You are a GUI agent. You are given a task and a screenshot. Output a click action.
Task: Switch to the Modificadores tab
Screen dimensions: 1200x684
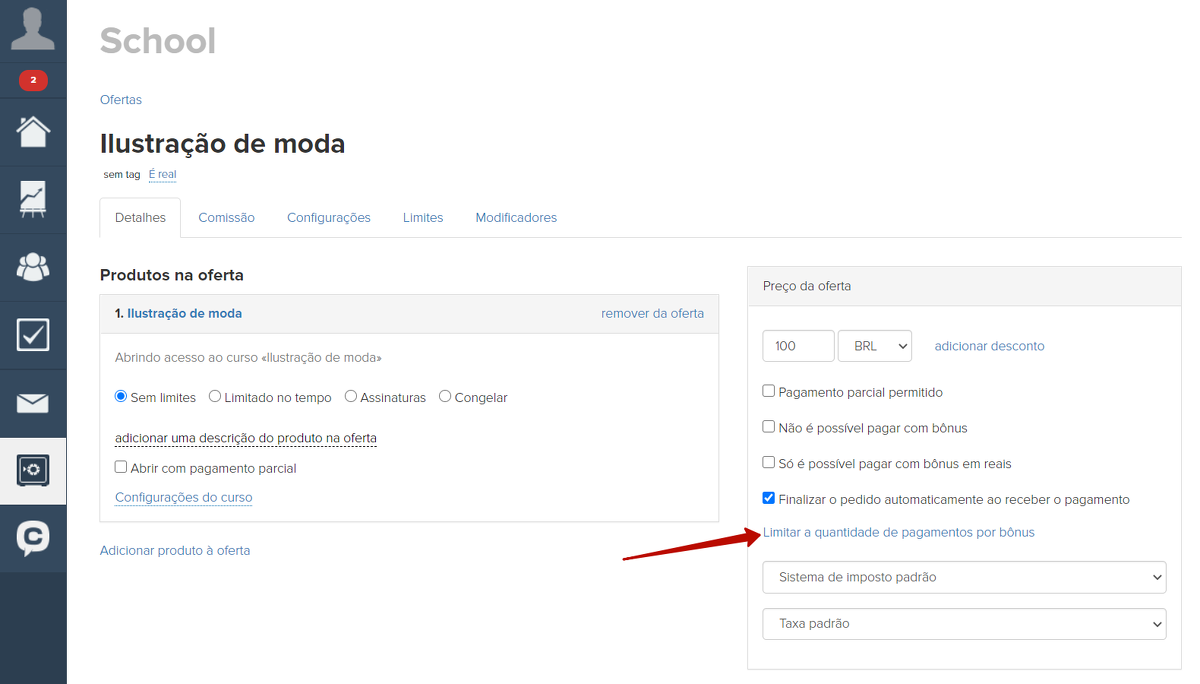(516, 217)
